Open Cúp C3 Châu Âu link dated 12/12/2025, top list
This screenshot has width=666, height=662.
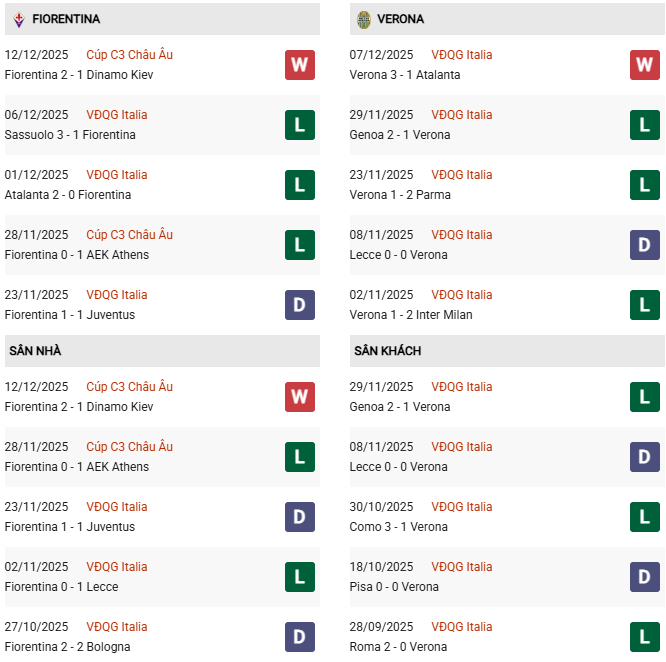tap(129, 55)
